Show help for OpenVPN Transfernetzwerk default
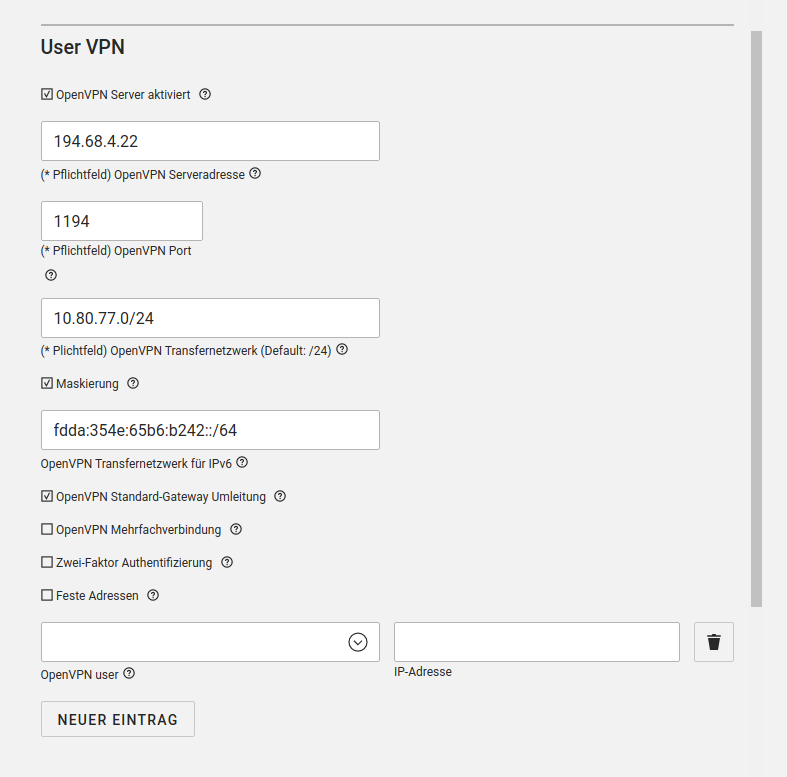 pyautogui.click(x=342, y=350)
